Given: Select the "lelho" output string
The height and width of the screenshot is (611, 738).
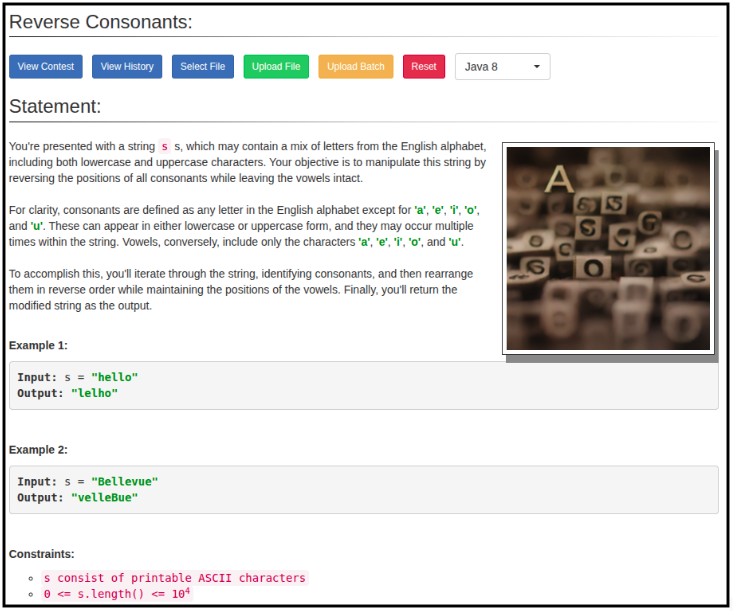Looking at the screenshot, I should click(x=94, y=393).
